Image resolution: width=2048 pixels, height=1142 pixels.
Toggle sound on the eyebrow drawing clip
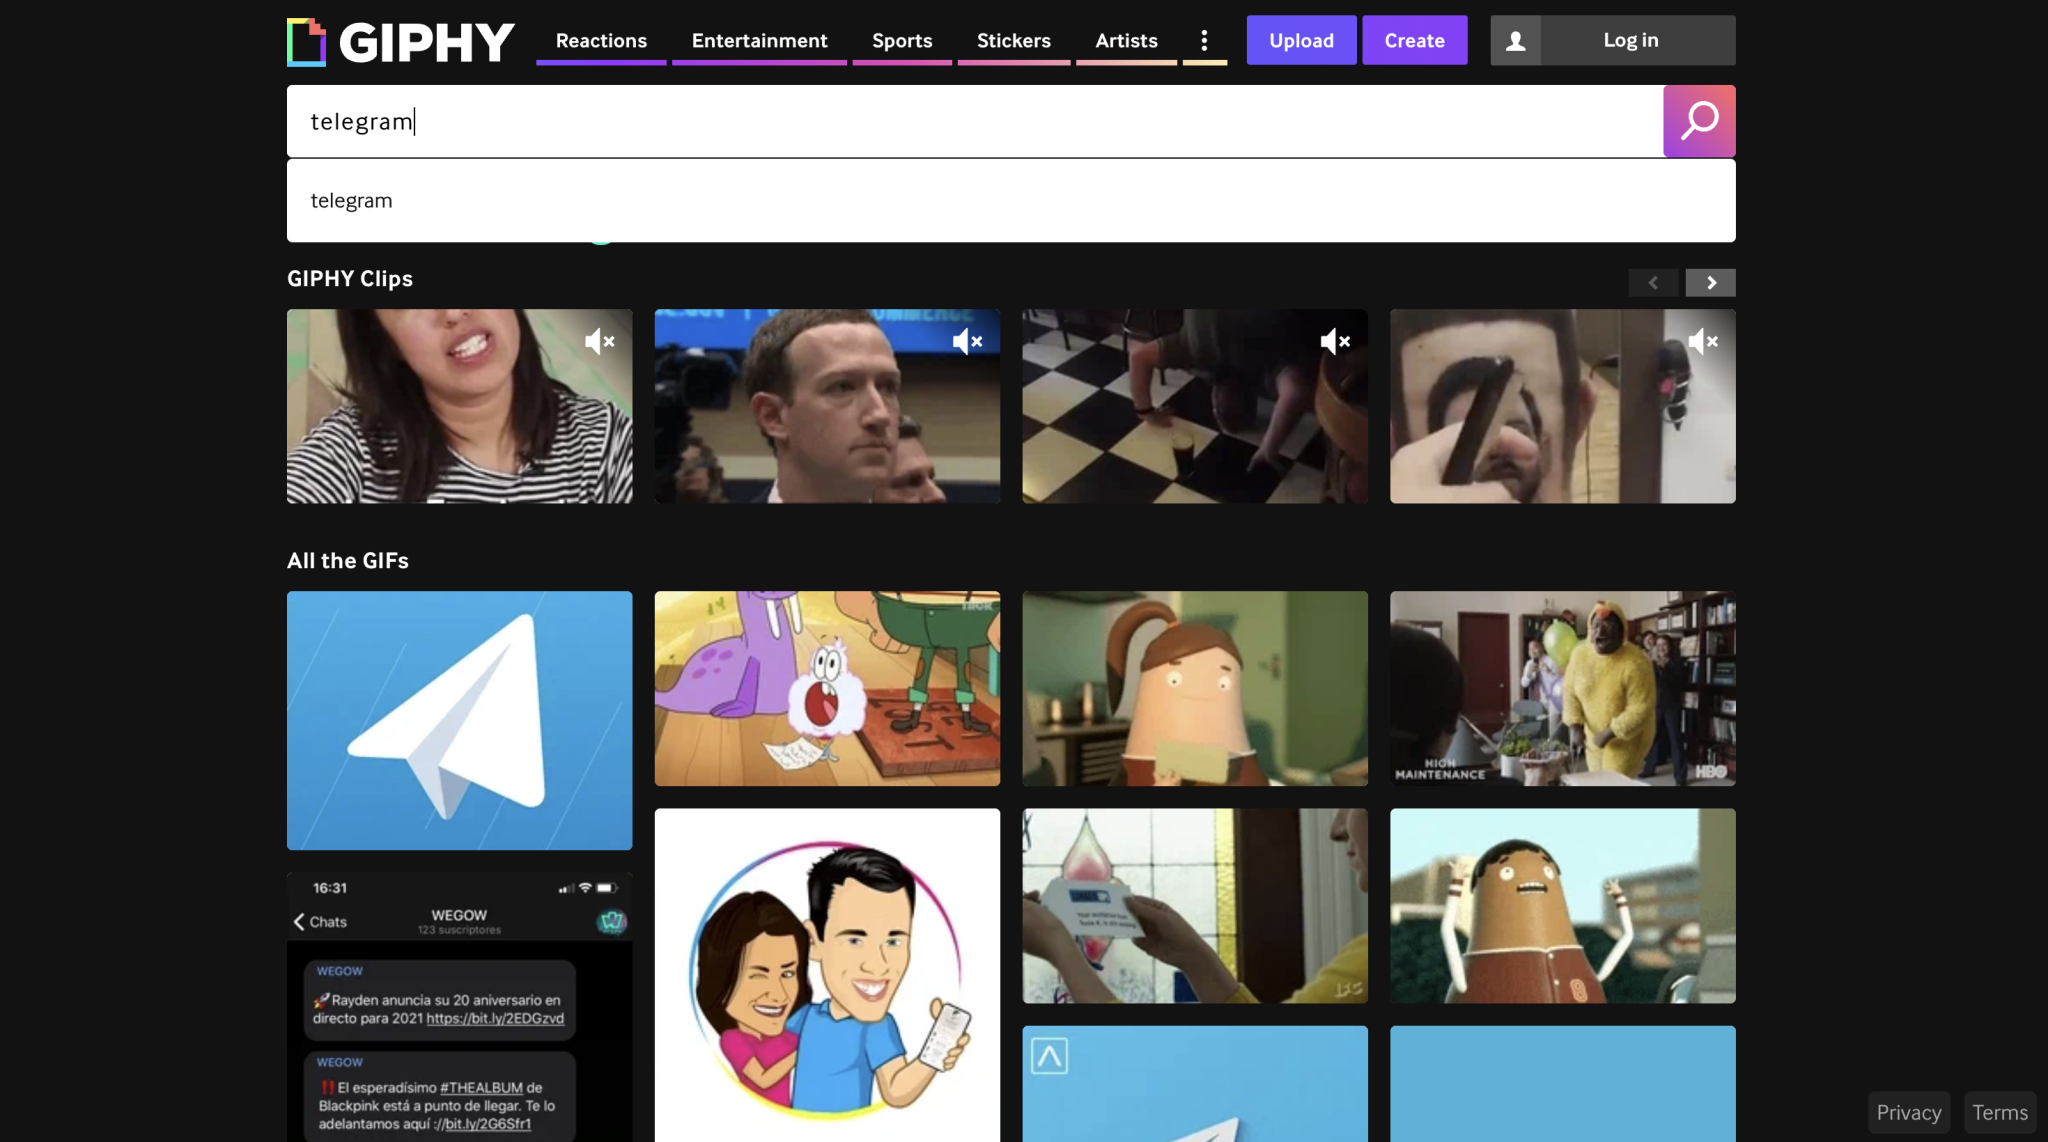tap(1702, 341)
